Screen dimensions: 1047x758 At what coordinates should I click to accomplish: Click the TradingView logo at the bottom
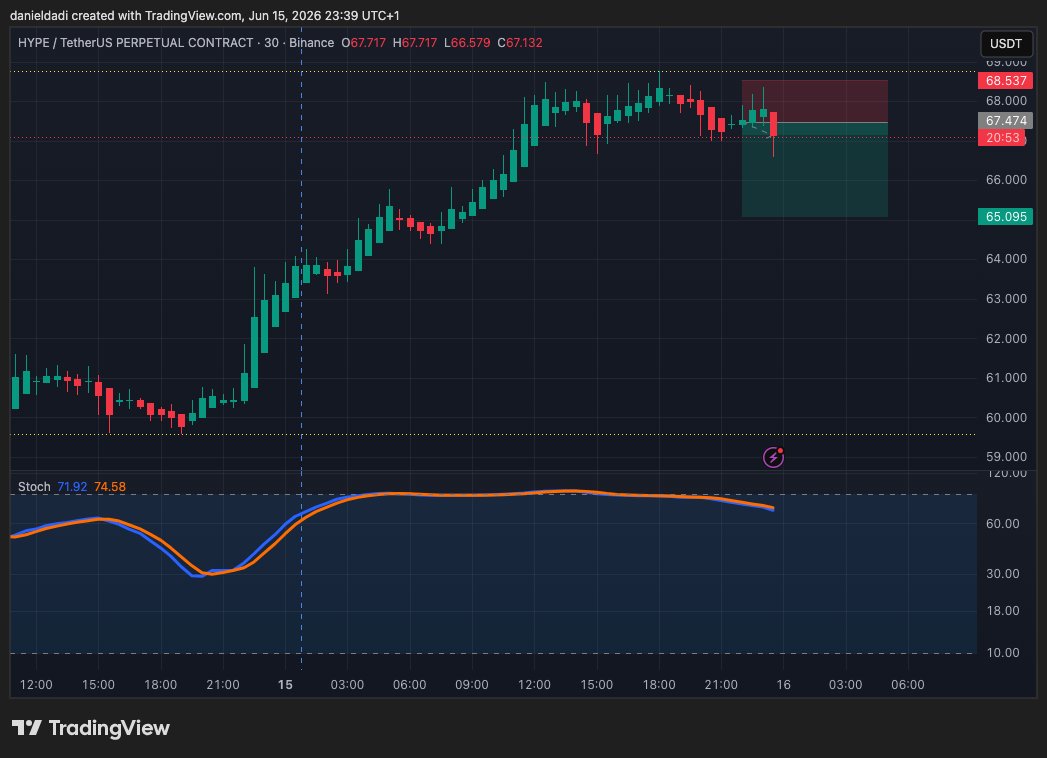(91, 728)
